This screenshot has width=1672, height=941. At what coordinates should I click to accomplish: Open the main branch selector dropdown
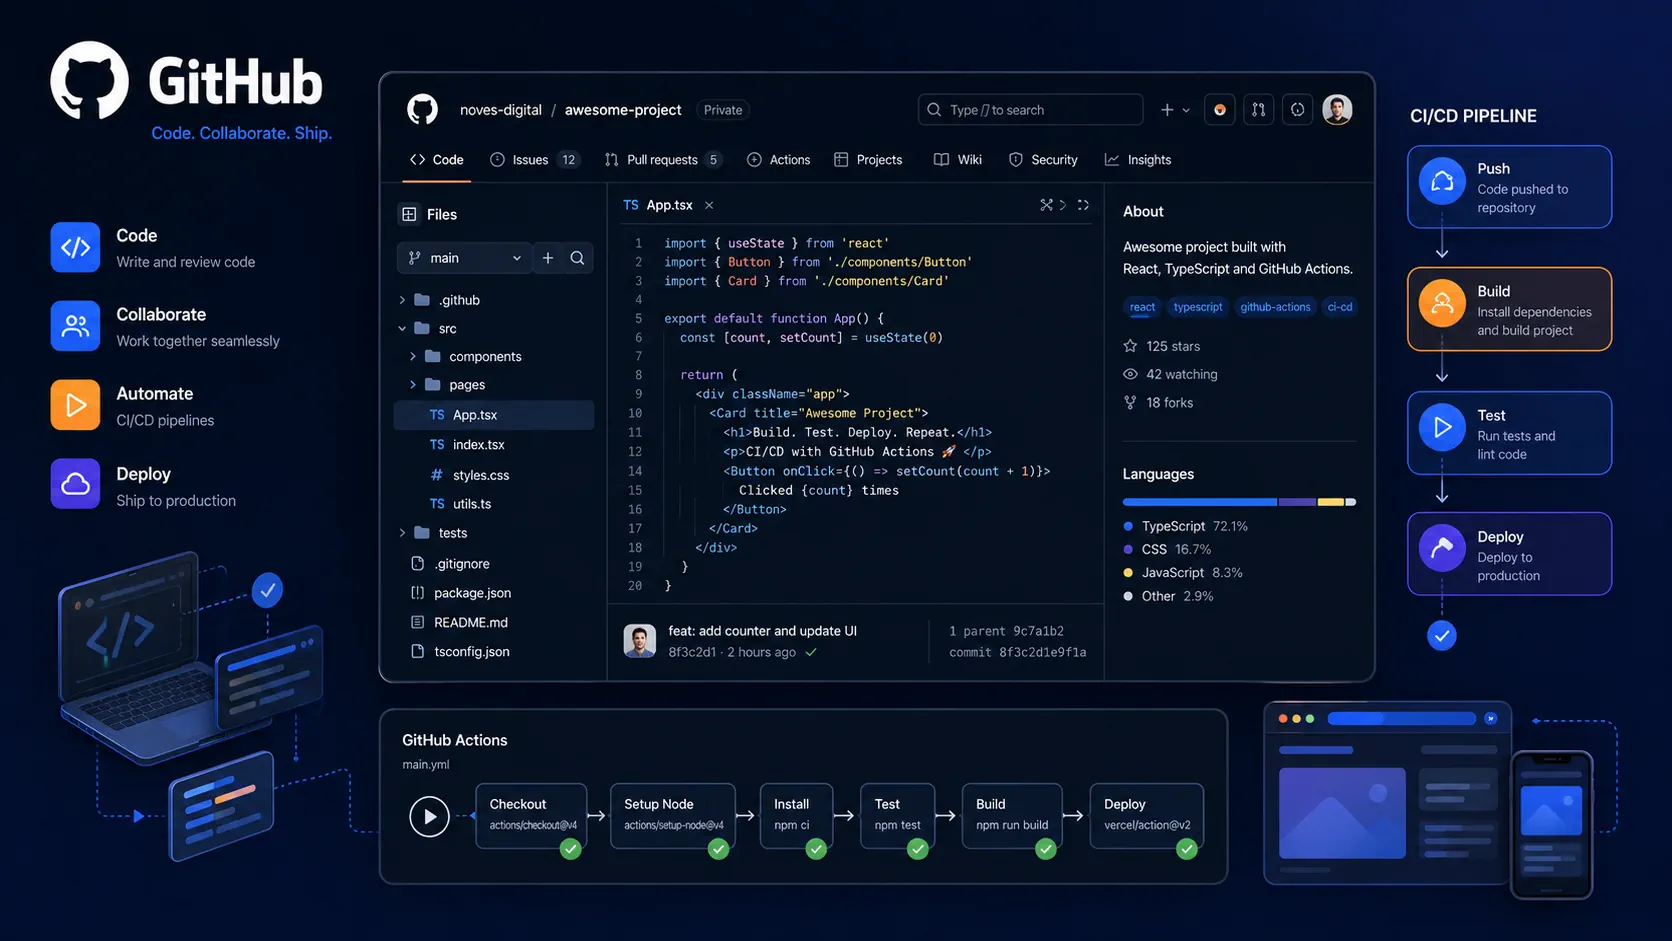[x=464, y=257]
